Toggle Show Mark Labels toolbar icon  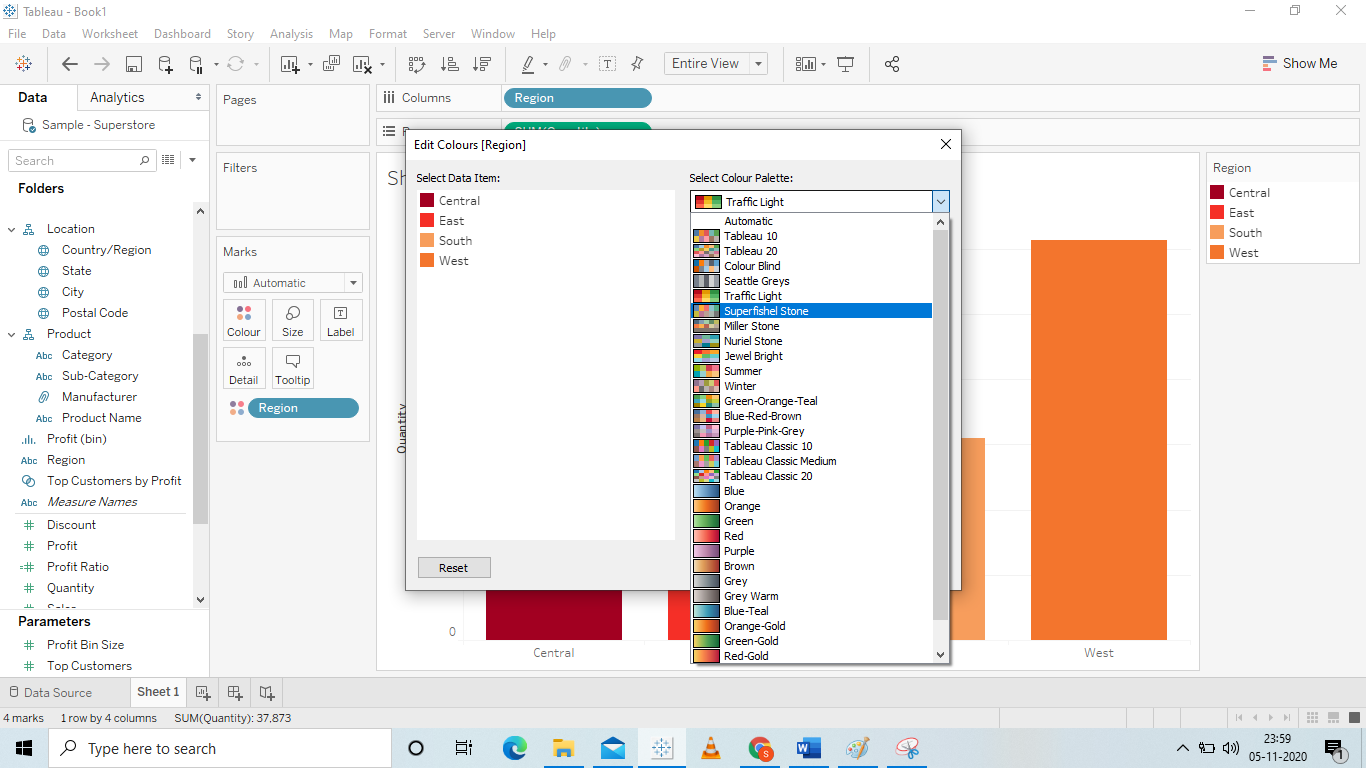tap(607, 64)
